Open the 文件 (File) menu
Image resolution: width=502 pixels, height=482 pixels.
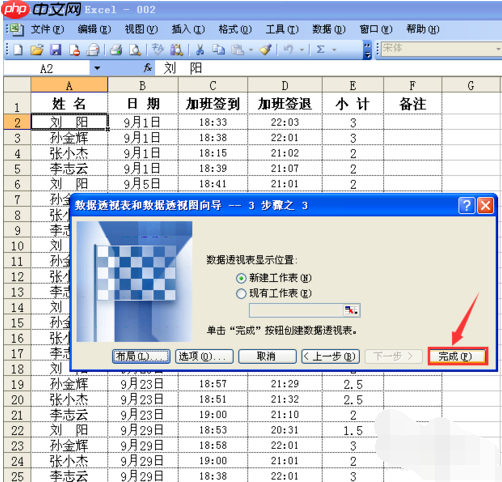pyautogui.click(x=47, y=29)
